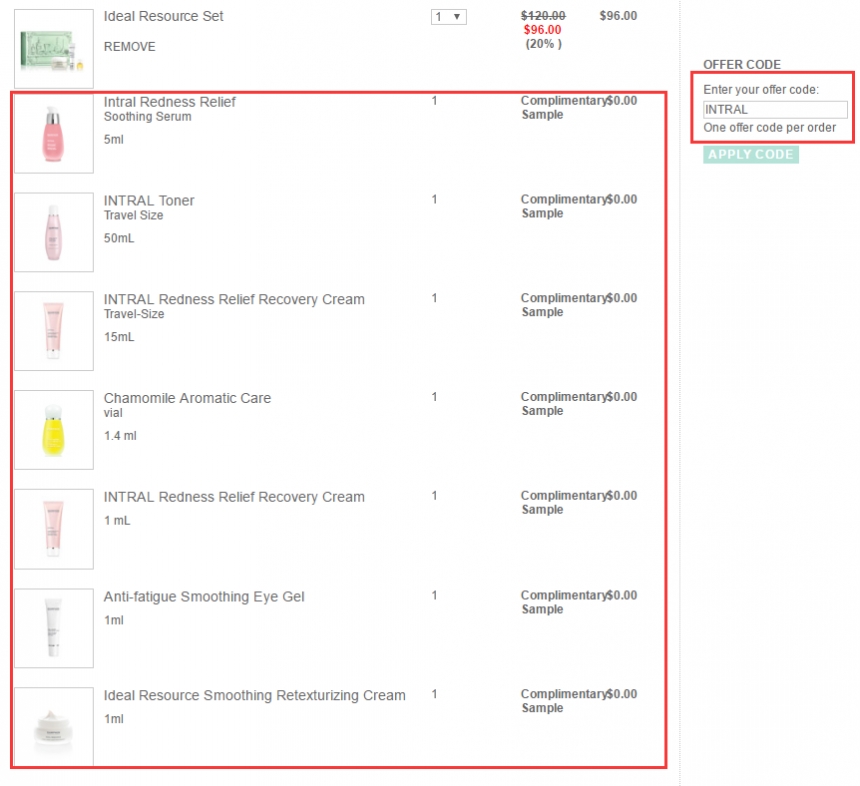Click the Intral Redness Relief product name
The image size is (860, 786).
pos(169,102)
